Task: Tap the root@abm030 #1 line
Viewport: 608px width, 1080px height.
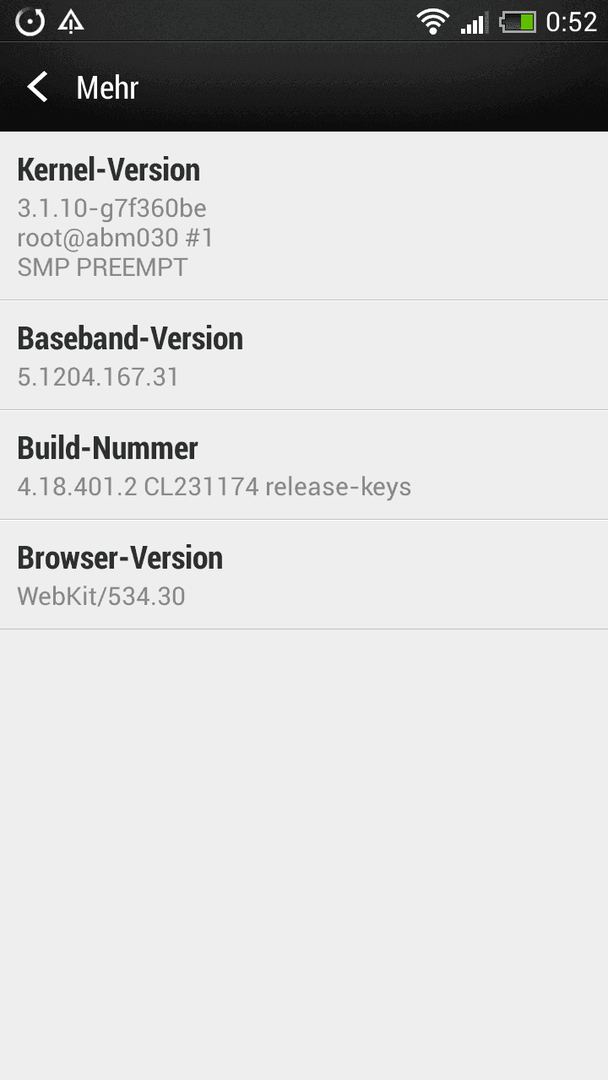Action: (x=115, y=238)
